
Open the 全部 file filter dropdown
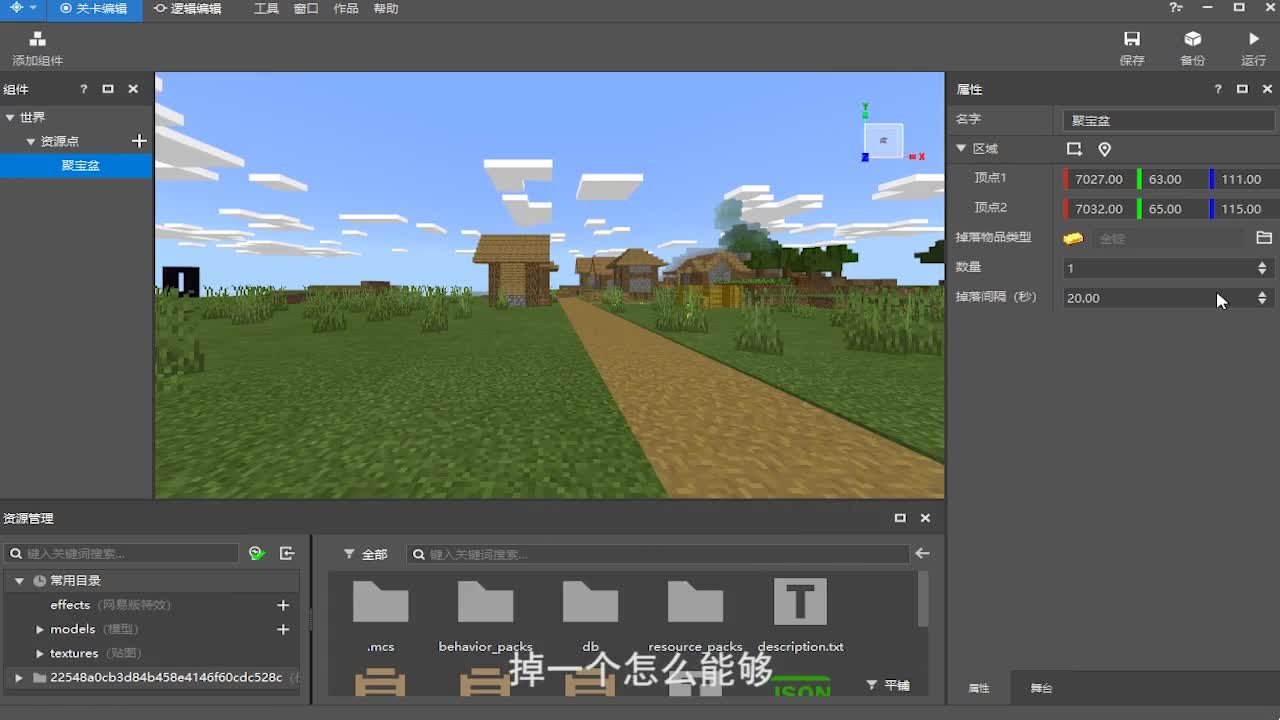click(365, 553)
